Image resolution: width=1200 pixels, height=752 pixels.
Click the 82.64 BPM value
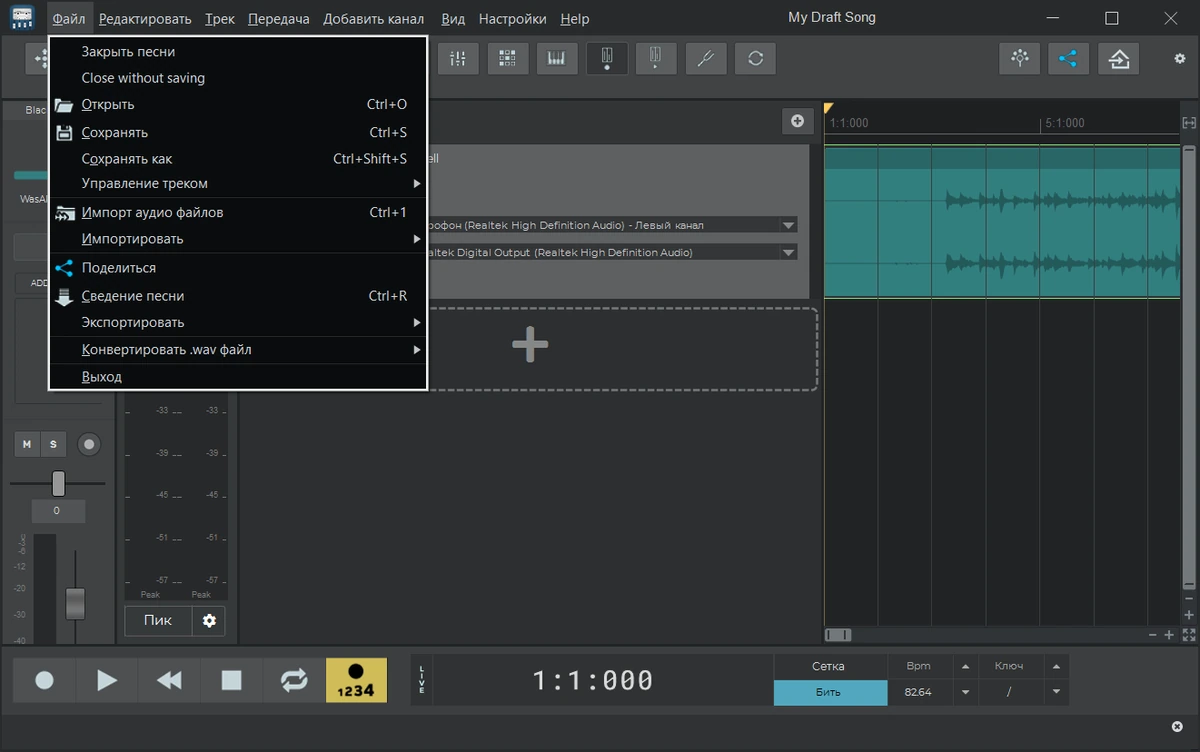click(x=917, y=692)
